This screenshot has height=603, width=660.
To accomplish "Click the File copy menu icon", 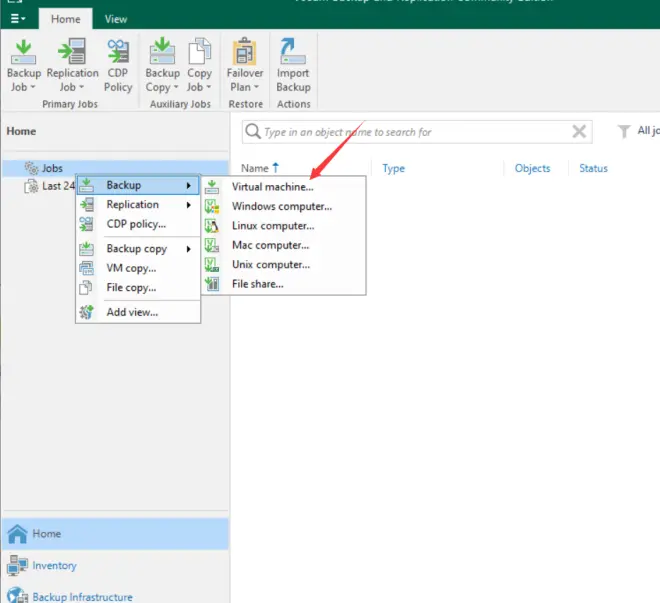I will tap(86, 287).
